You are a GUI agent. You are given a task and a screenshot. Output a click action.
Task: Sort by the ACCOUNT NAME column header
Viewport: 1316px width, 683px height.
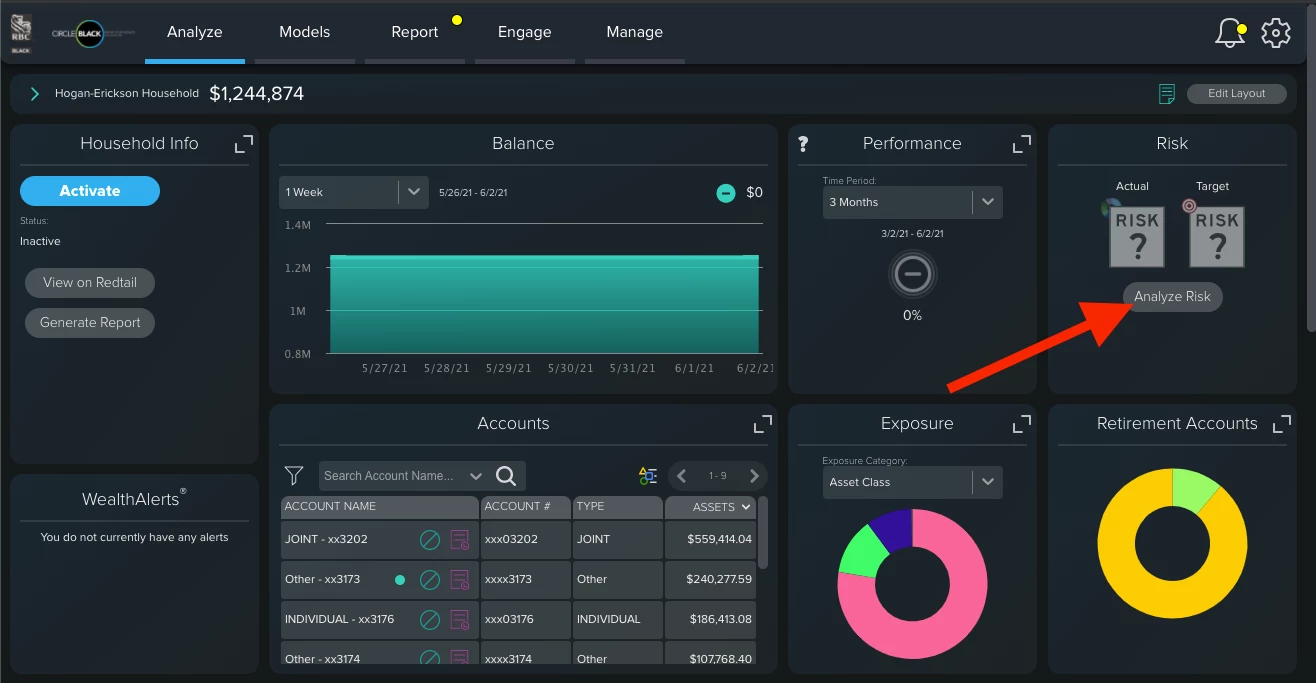(x=380, y=507)
